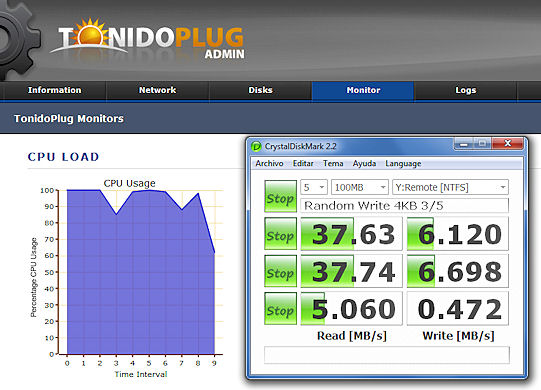Click the top Stop button beside test count

click(281, 196)
